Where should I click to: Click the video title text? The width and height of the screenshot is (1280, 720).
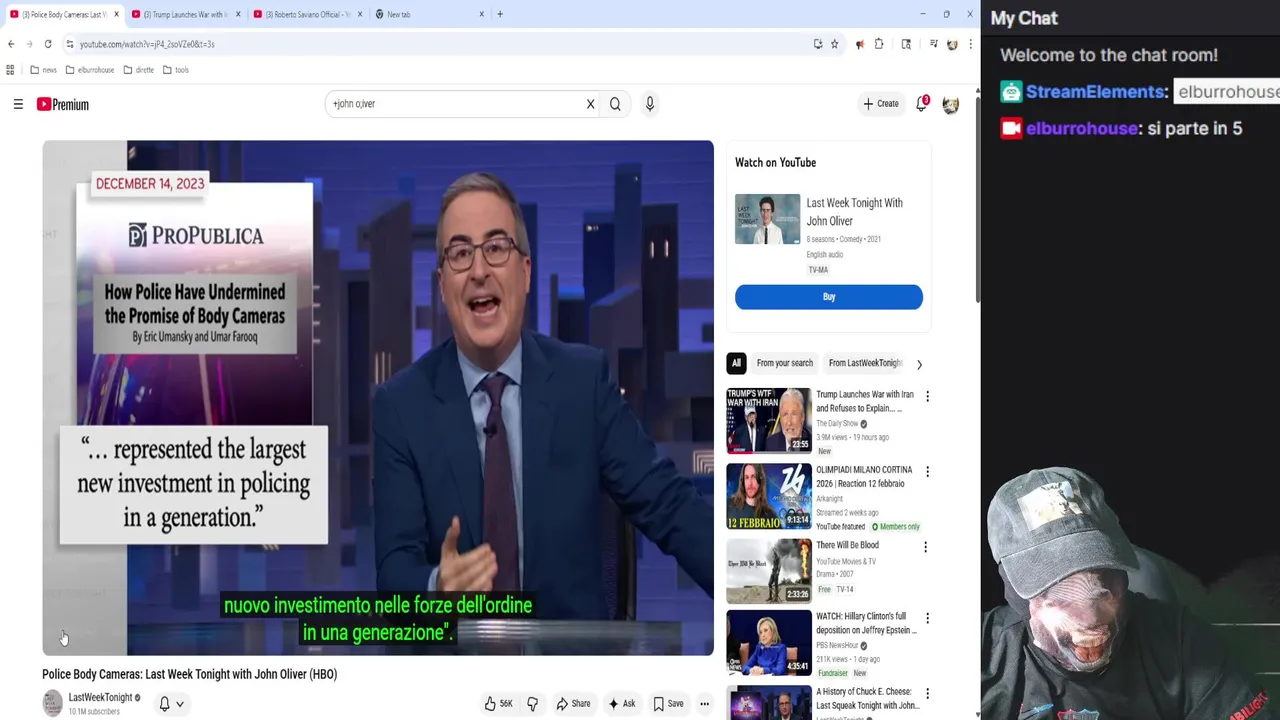point(189,674)
